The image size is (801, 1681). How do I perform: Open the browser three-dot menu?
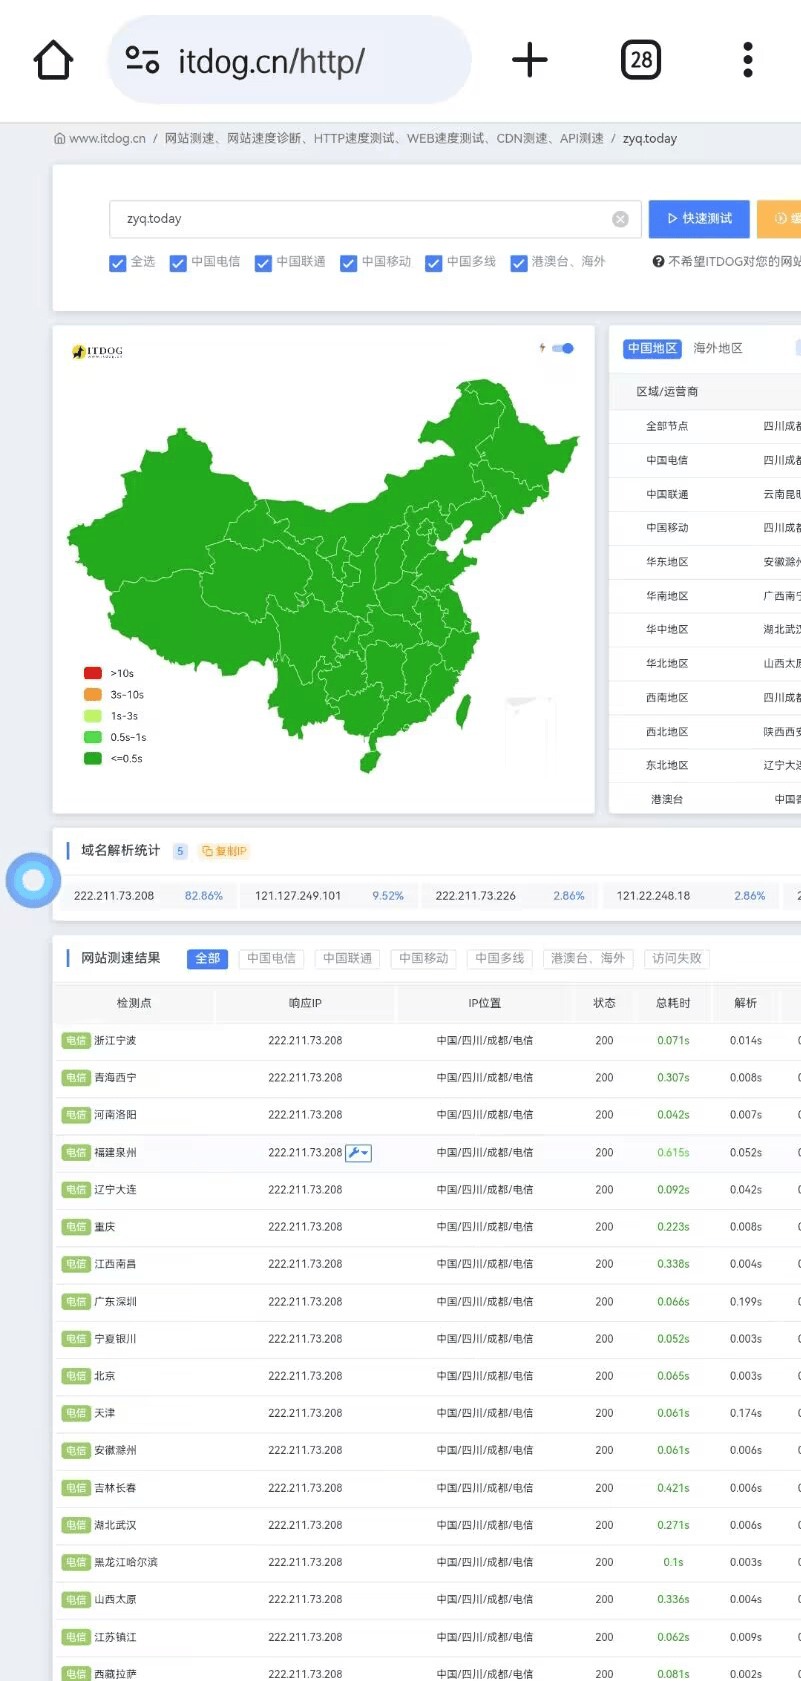click(748, 60)
